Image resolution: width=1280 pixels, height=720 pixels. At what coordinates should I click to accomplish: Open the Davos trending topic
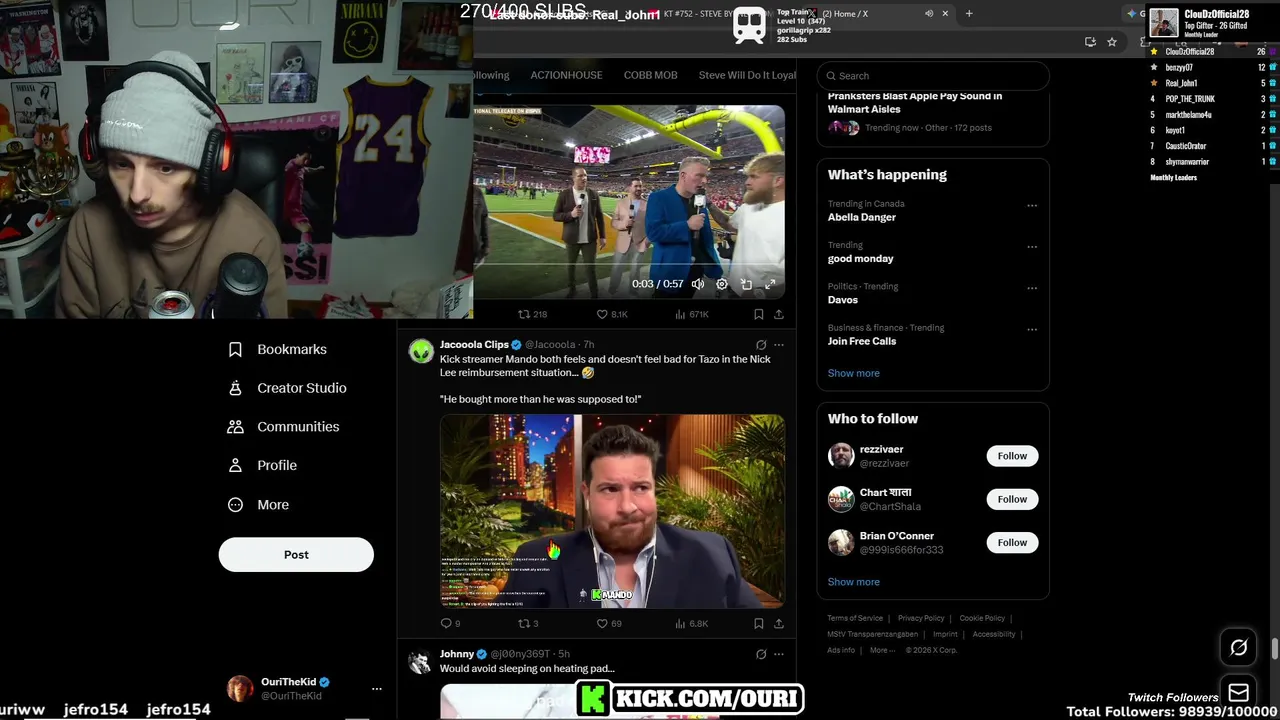[843, 300]
